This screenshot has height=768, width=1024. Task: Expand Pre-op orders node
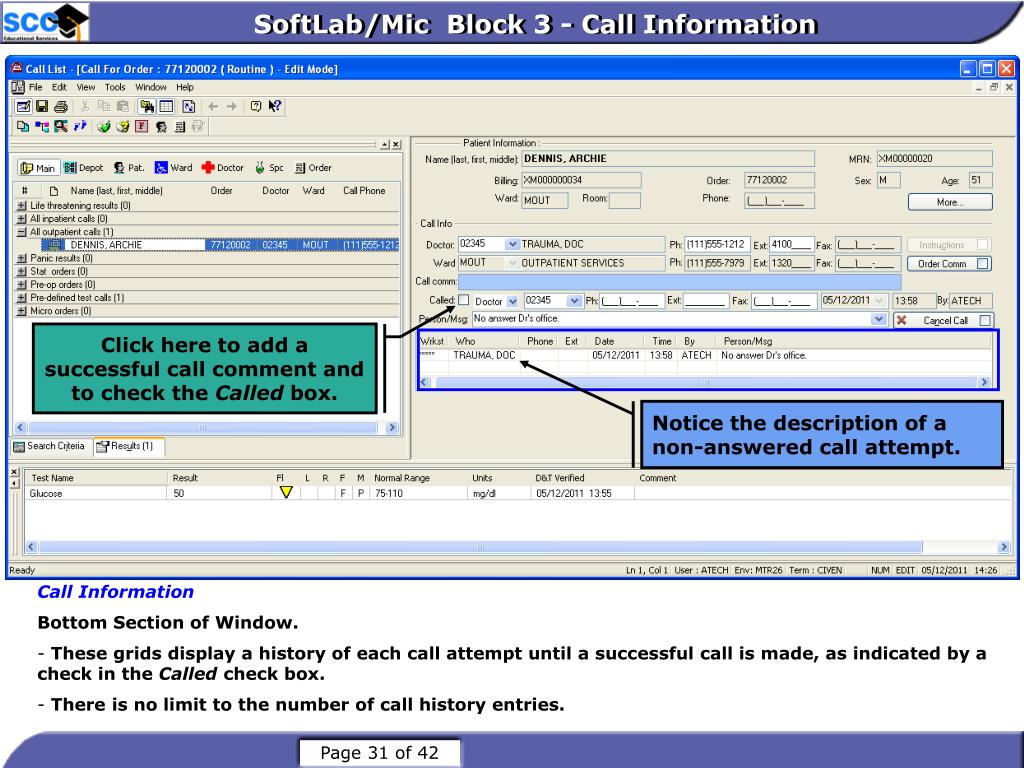[22, 284]
